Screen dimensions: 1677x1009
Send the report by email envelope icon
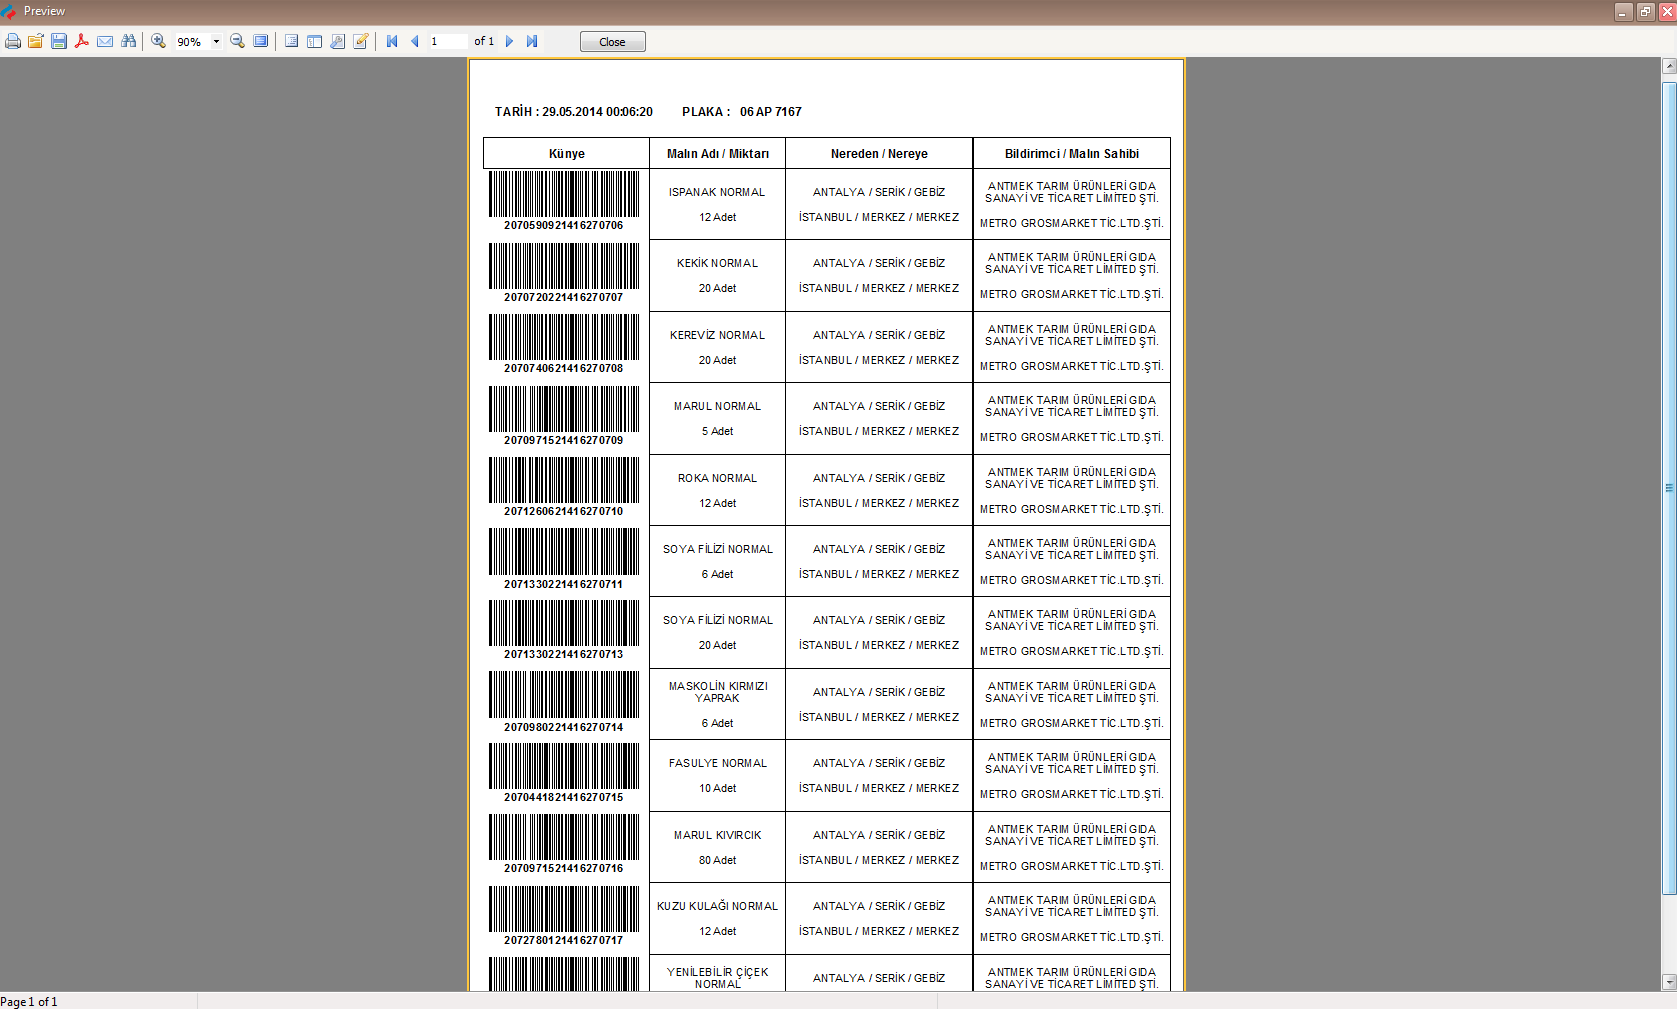click(105, 41)
